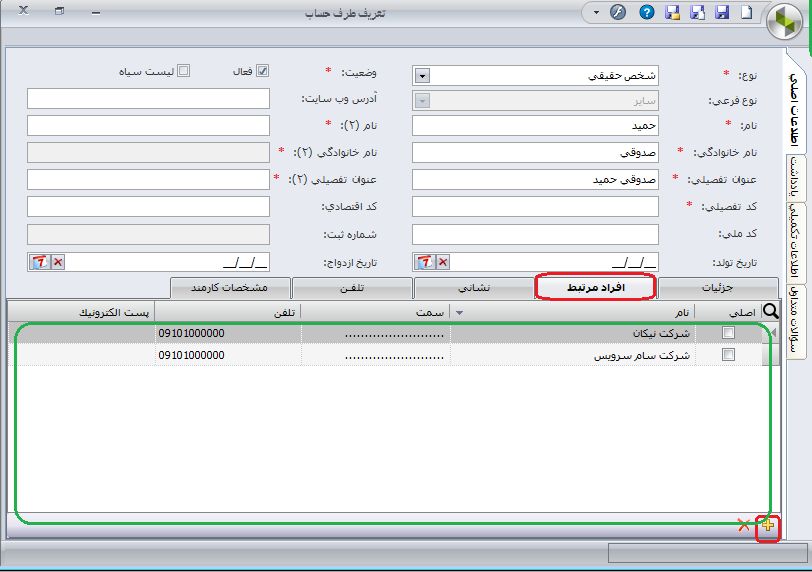Click the blank new document icon in toolbar
812x572 pixels.
click(x=746, y=12)
